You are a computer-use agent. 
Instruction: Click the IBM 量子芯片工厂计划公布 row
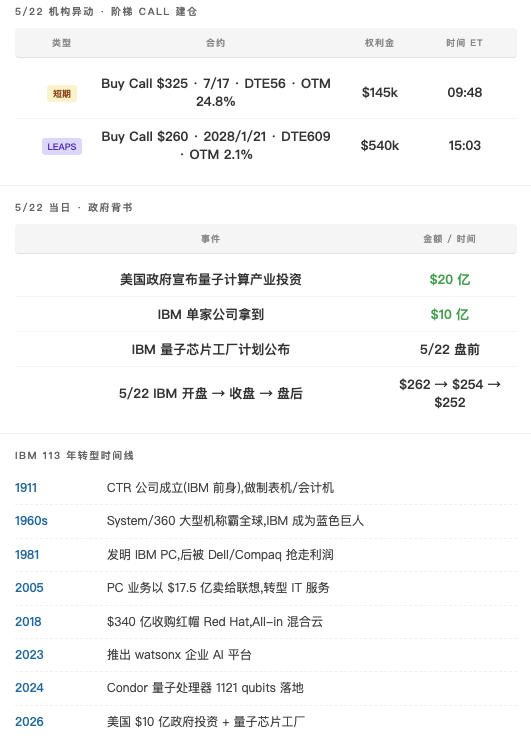(x=266, y=349)
